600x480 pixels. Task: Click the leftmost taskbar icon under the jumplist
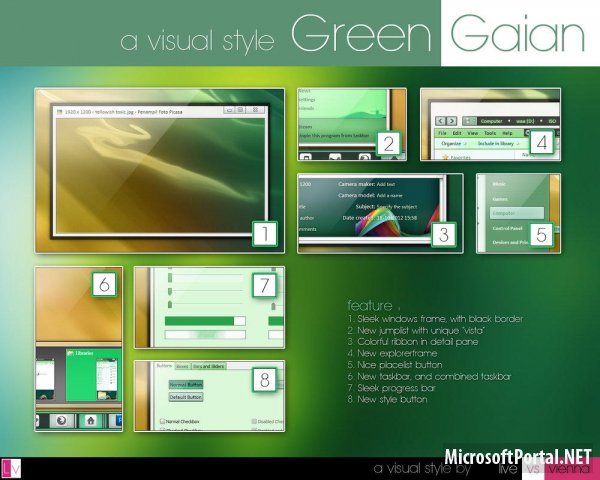click(x=305, y=157)
